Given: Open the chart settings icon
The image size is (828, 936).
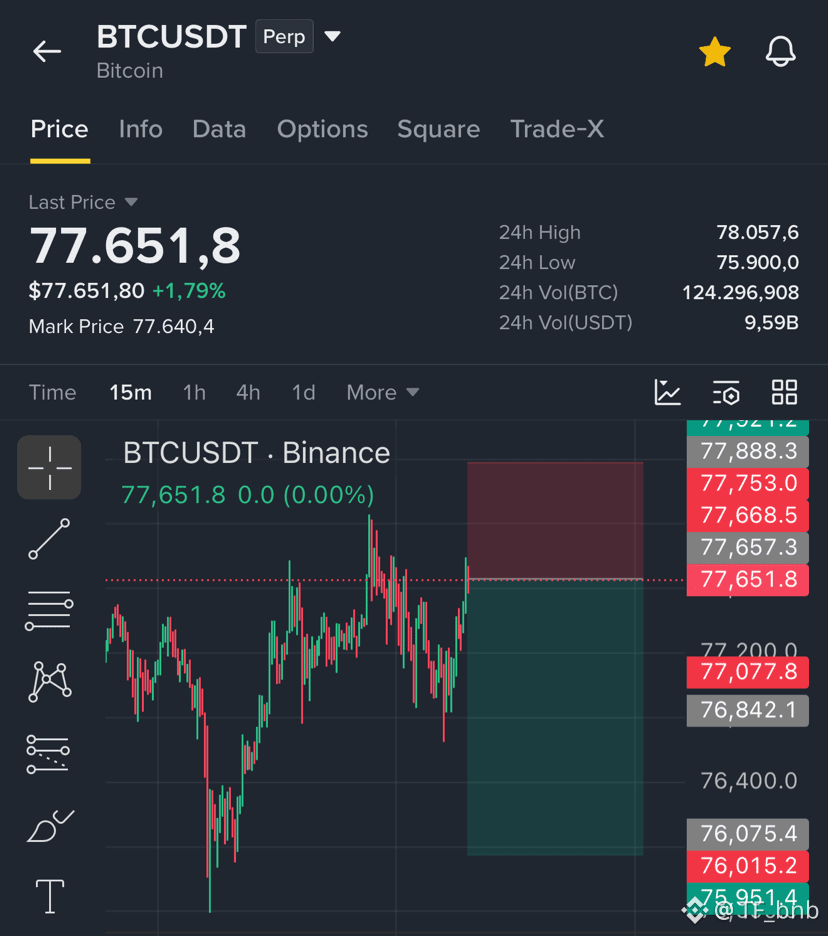Looking at the screenshot, I should click(x=726, y=392).
